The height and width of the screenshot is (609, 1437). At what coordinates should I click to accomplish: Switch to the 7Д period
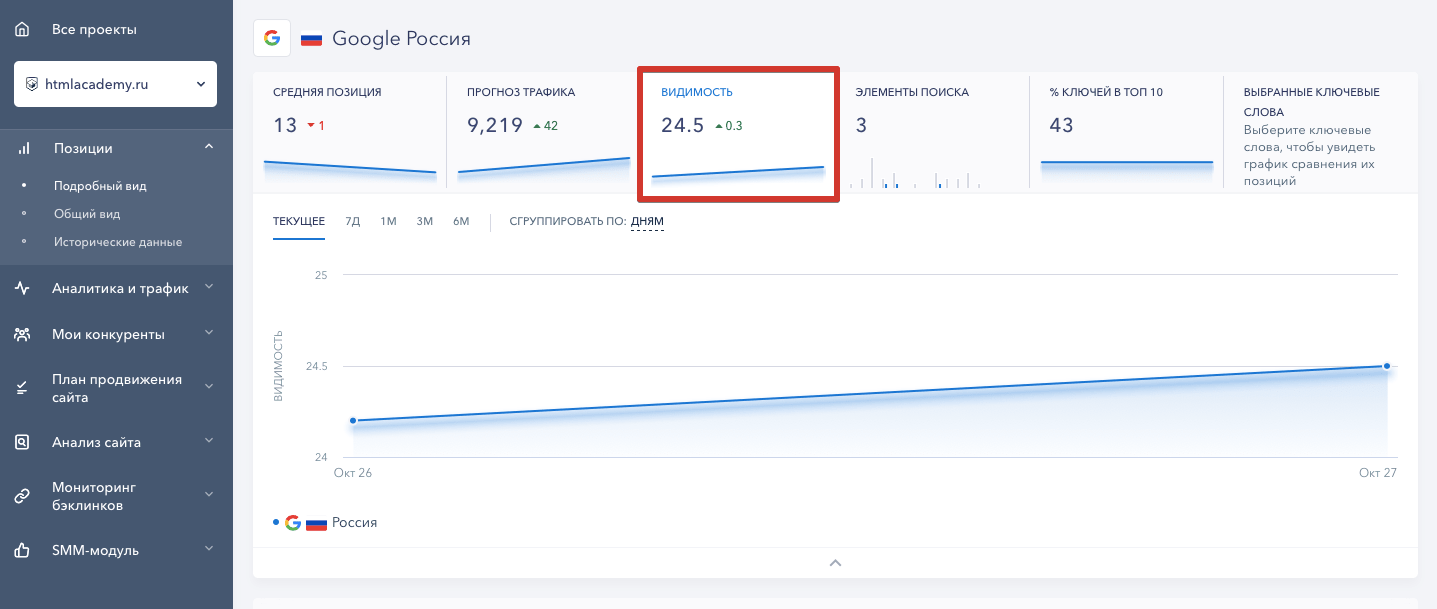352,221
